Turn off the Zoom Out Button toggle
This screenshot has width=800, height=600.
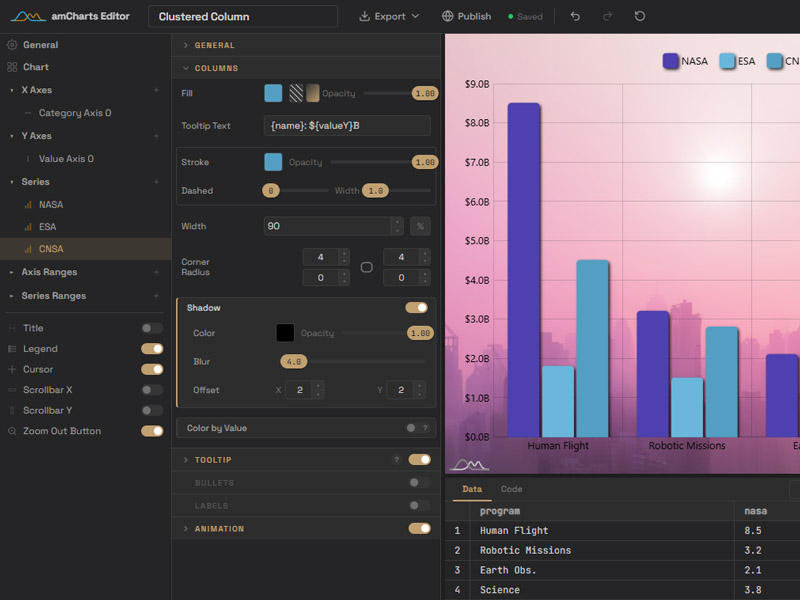point(152,431)
